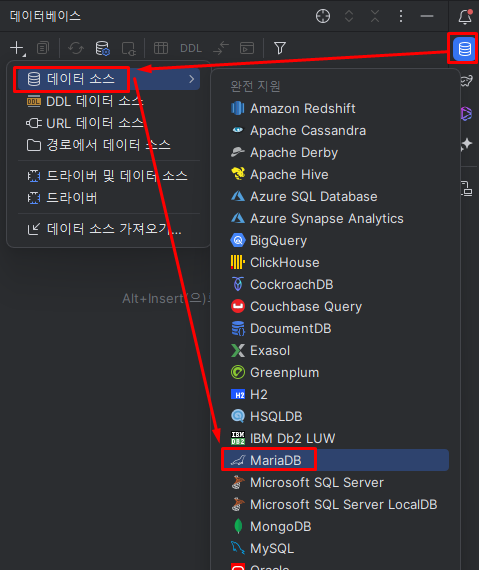
Task: Select 경로에서 데이터 소스 menu item
Action: [x=109, y=145]
